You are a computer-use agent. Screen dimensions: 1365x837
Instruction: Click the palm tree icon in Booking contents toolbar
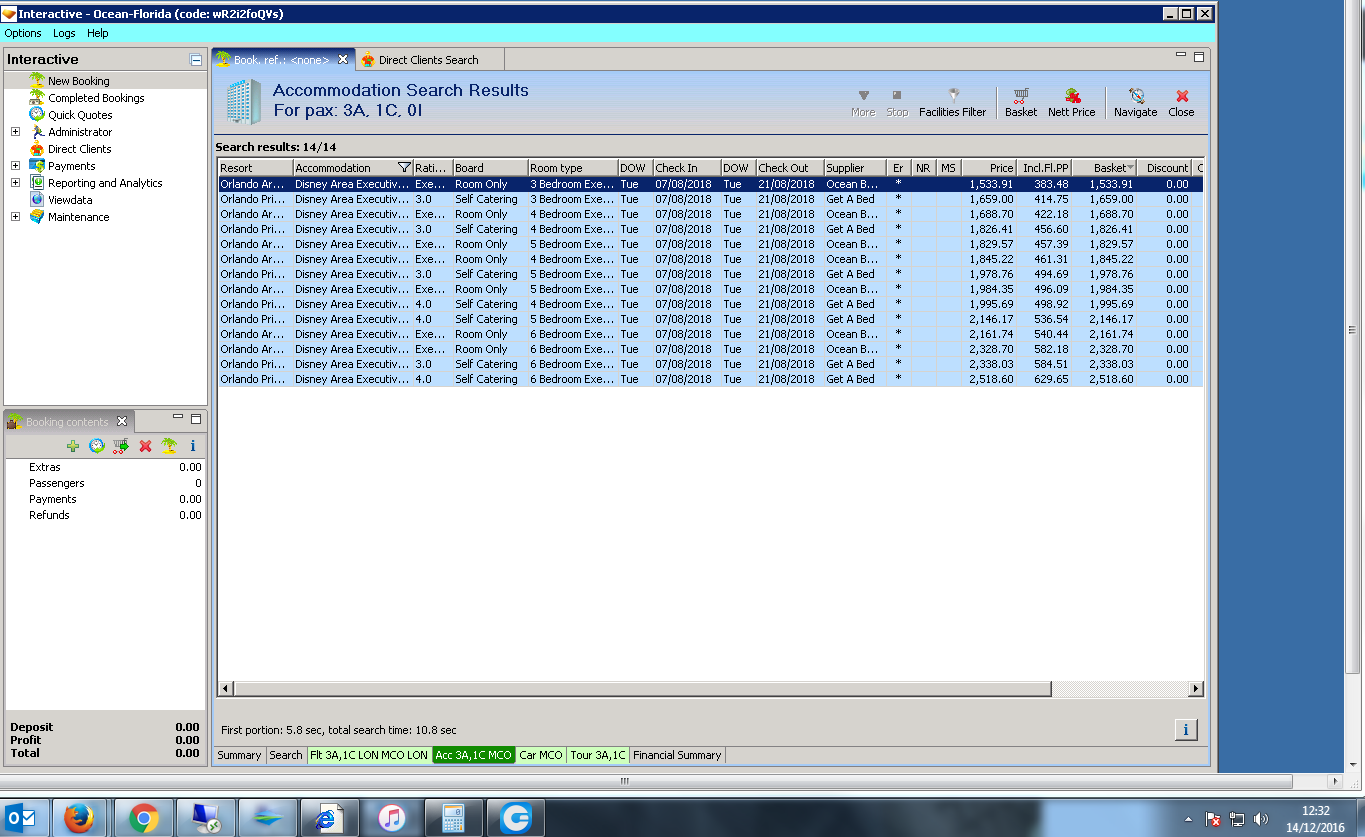(169, 446)
